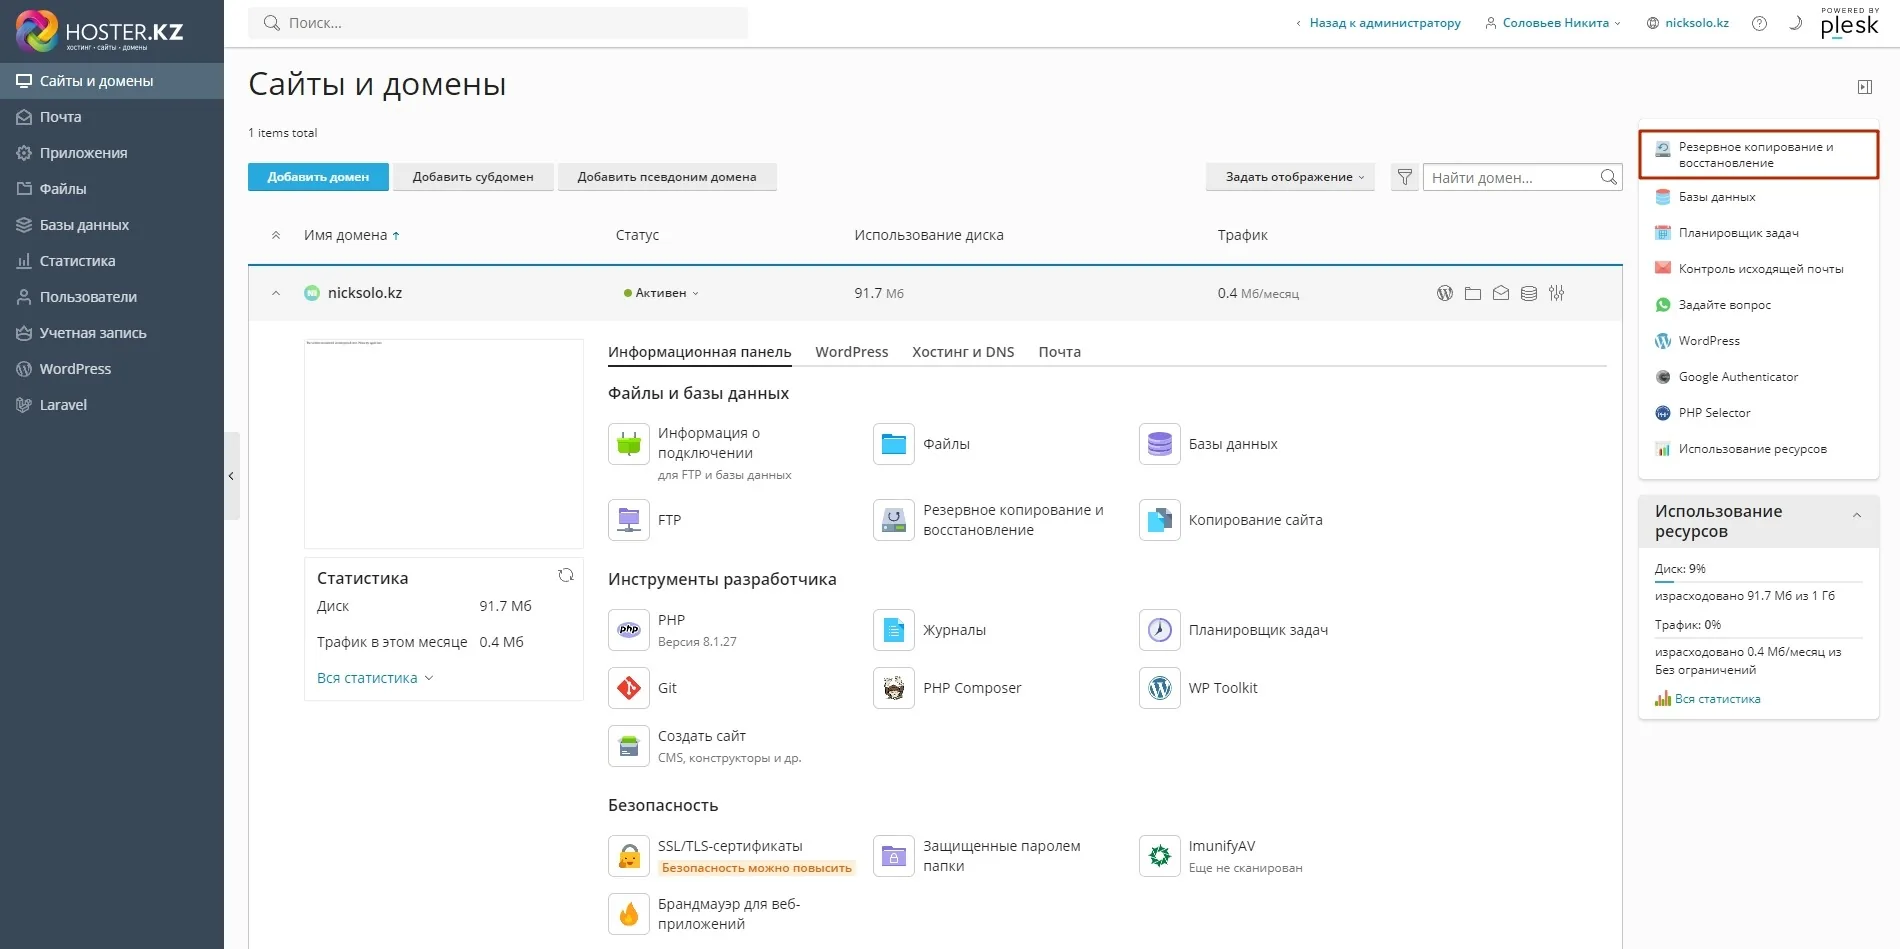Open file manager folder icon for nicksolo.kz

pos(1472,293)
